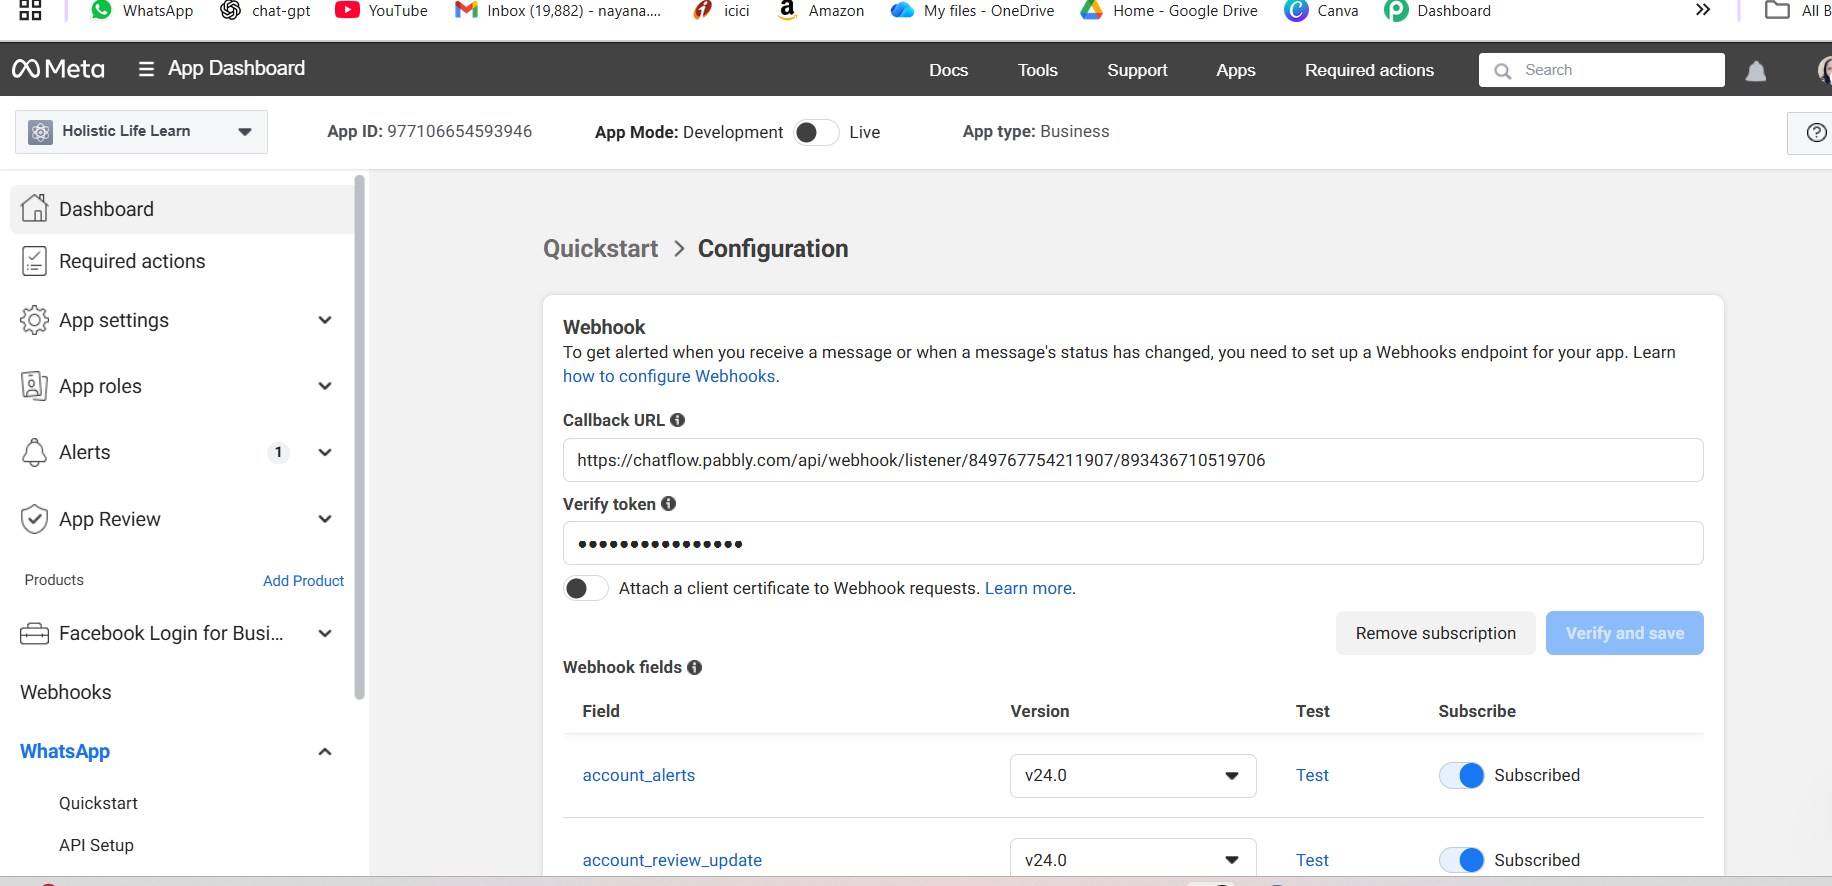
Task: Click the Meta logo
Action: tap(58, 69)
